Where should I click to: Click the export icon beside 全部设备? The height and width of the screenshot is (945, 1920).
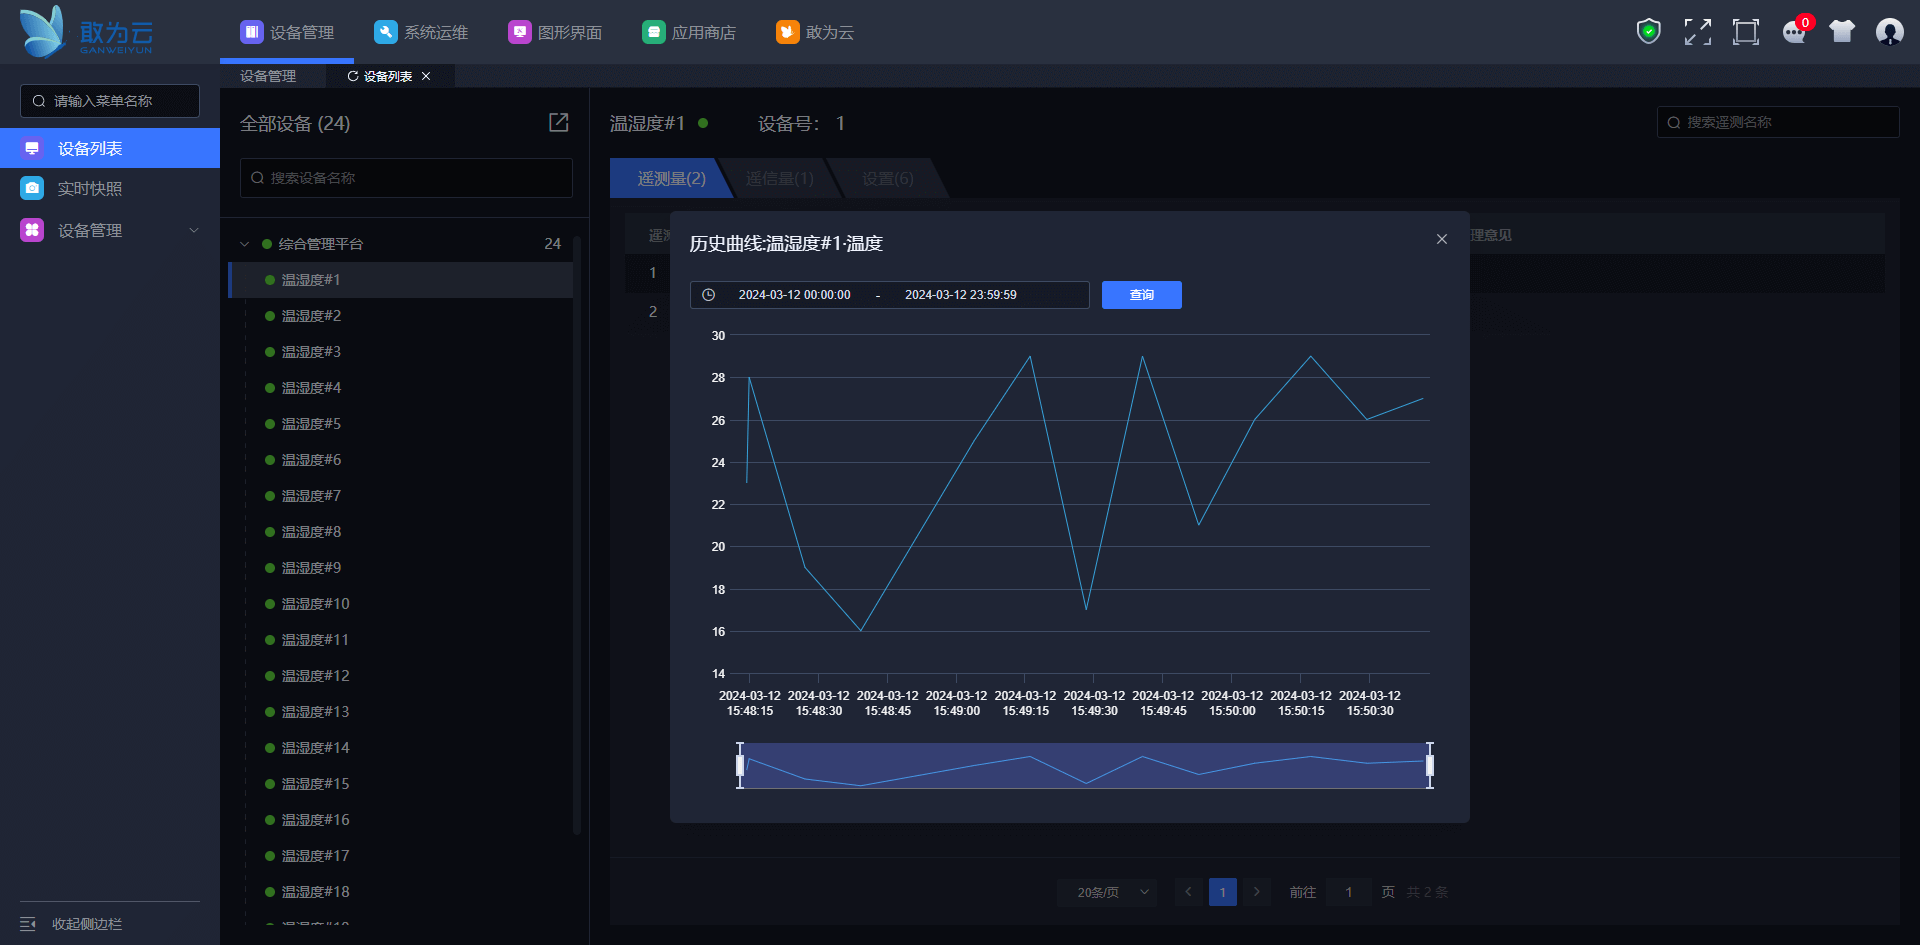coord(558,122)
